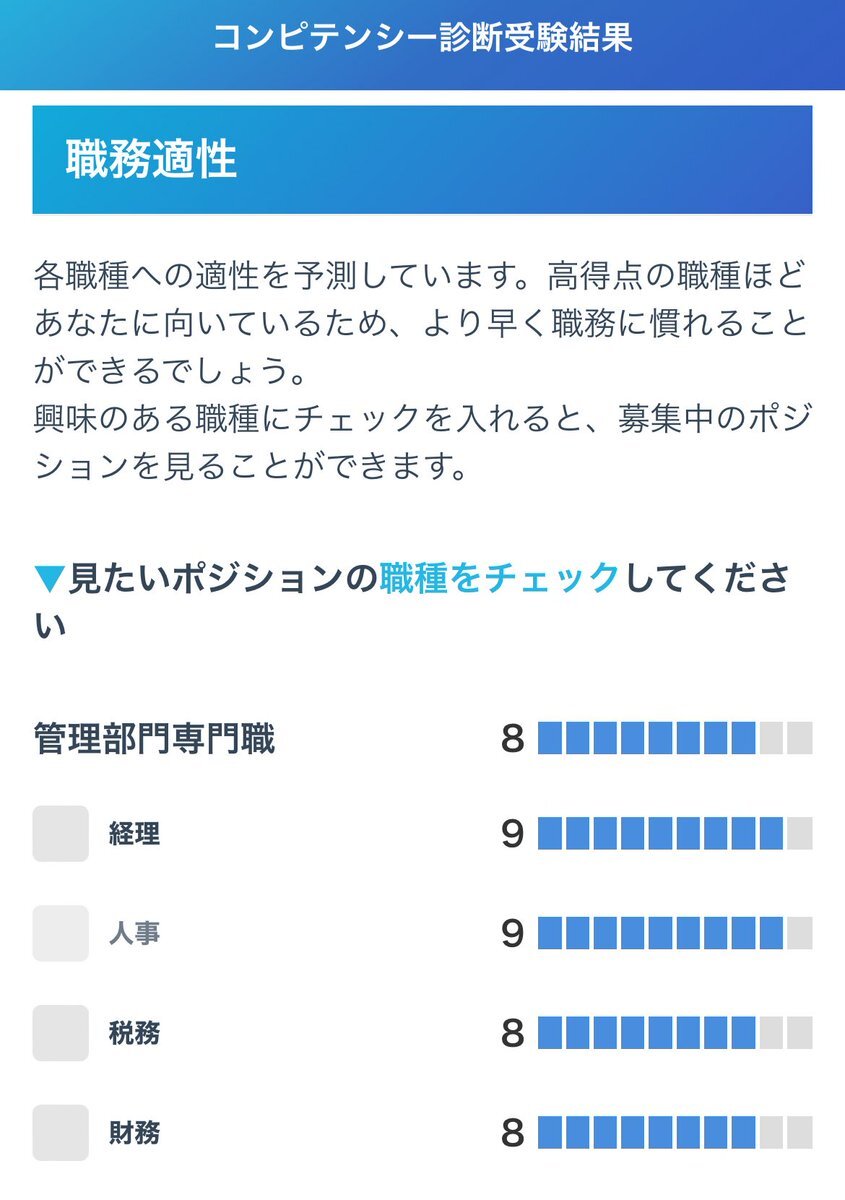Click the 経理 score number 9
845x1200 pixels.
point(512,834)
